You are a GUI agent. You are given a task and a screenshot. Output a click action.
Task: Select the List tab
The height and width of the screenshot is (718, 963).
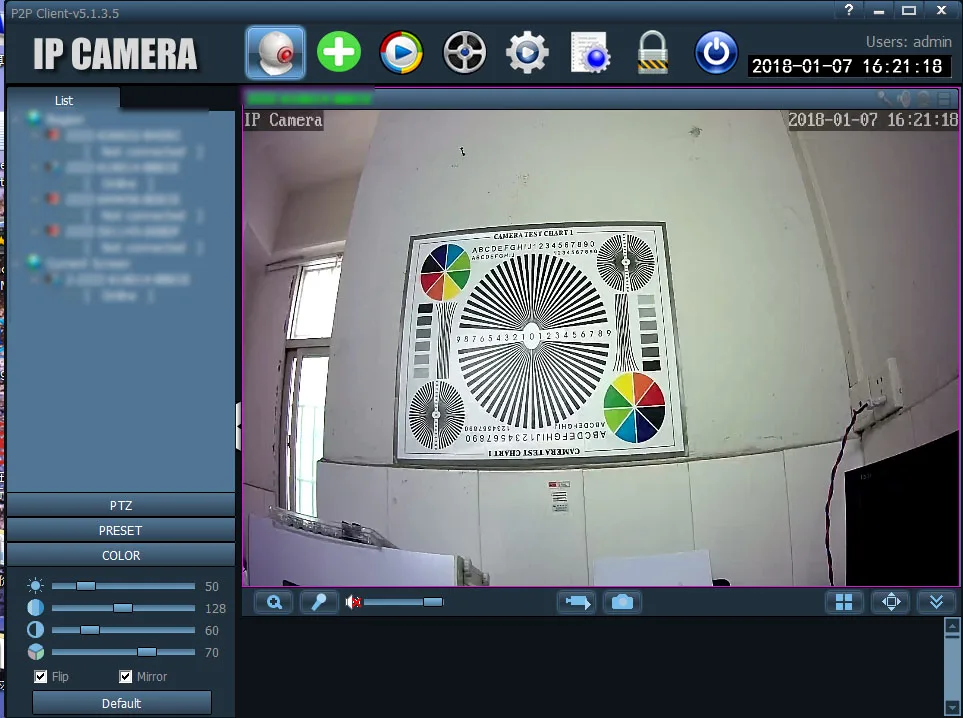64,100
